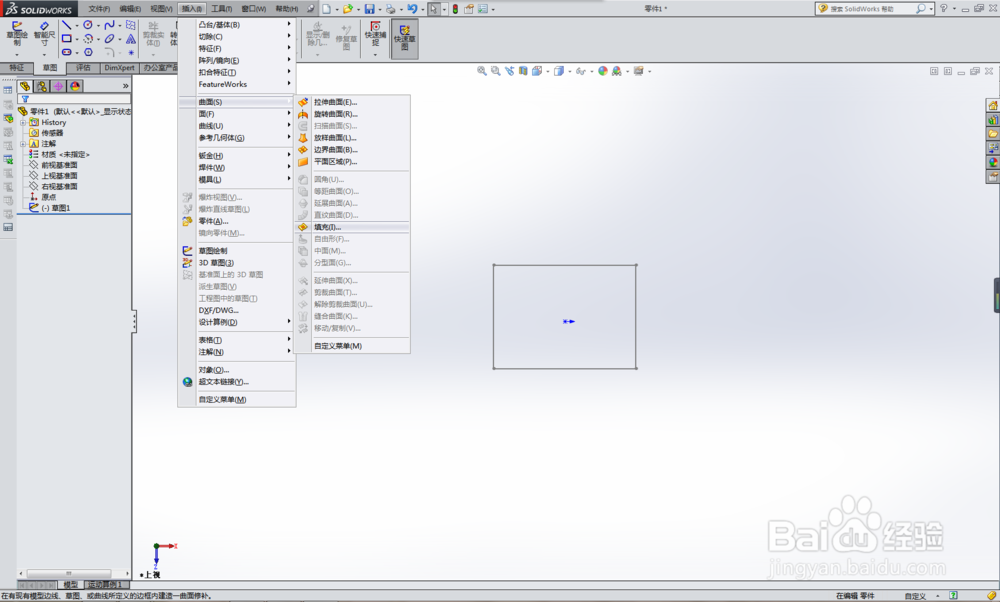This screenshot has height=602, width=1000.
Task: Click the Save icon in top toolbar
Action: [x=369, y=8]
